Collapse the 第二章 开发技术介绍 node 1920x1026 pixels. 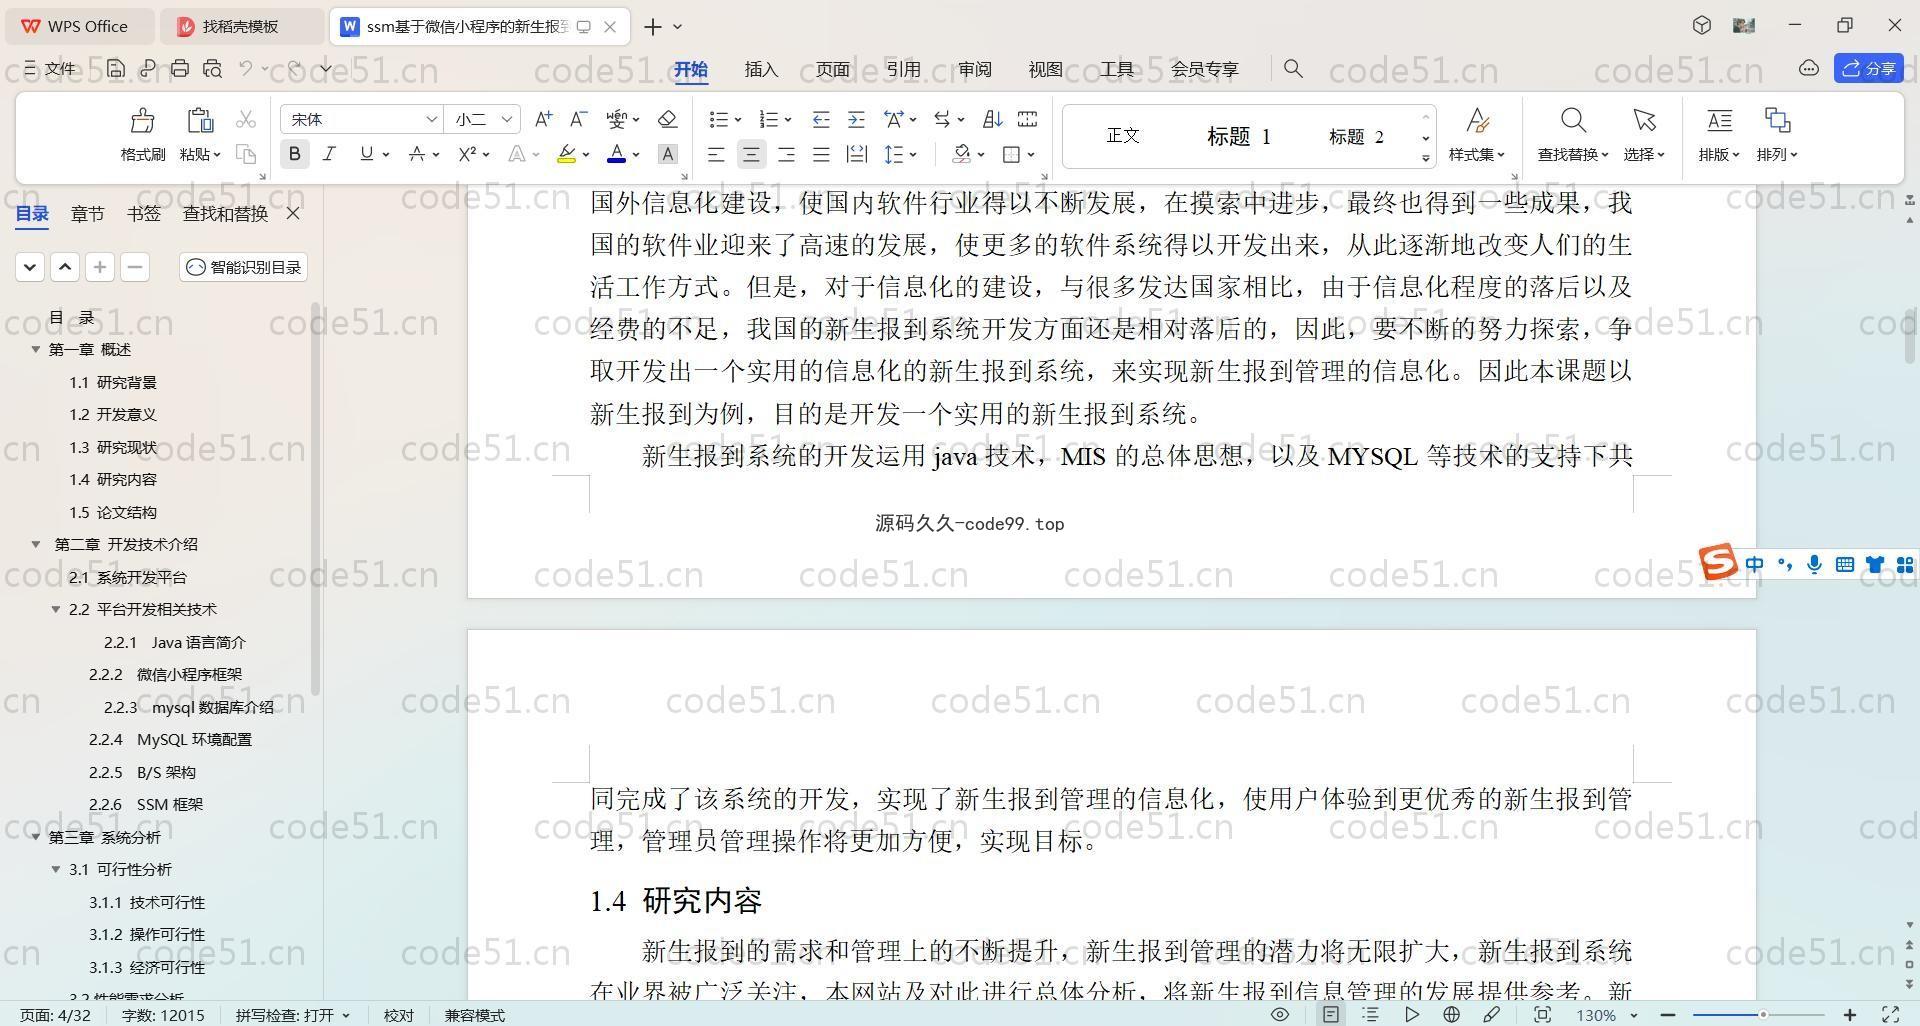(36, 544)
